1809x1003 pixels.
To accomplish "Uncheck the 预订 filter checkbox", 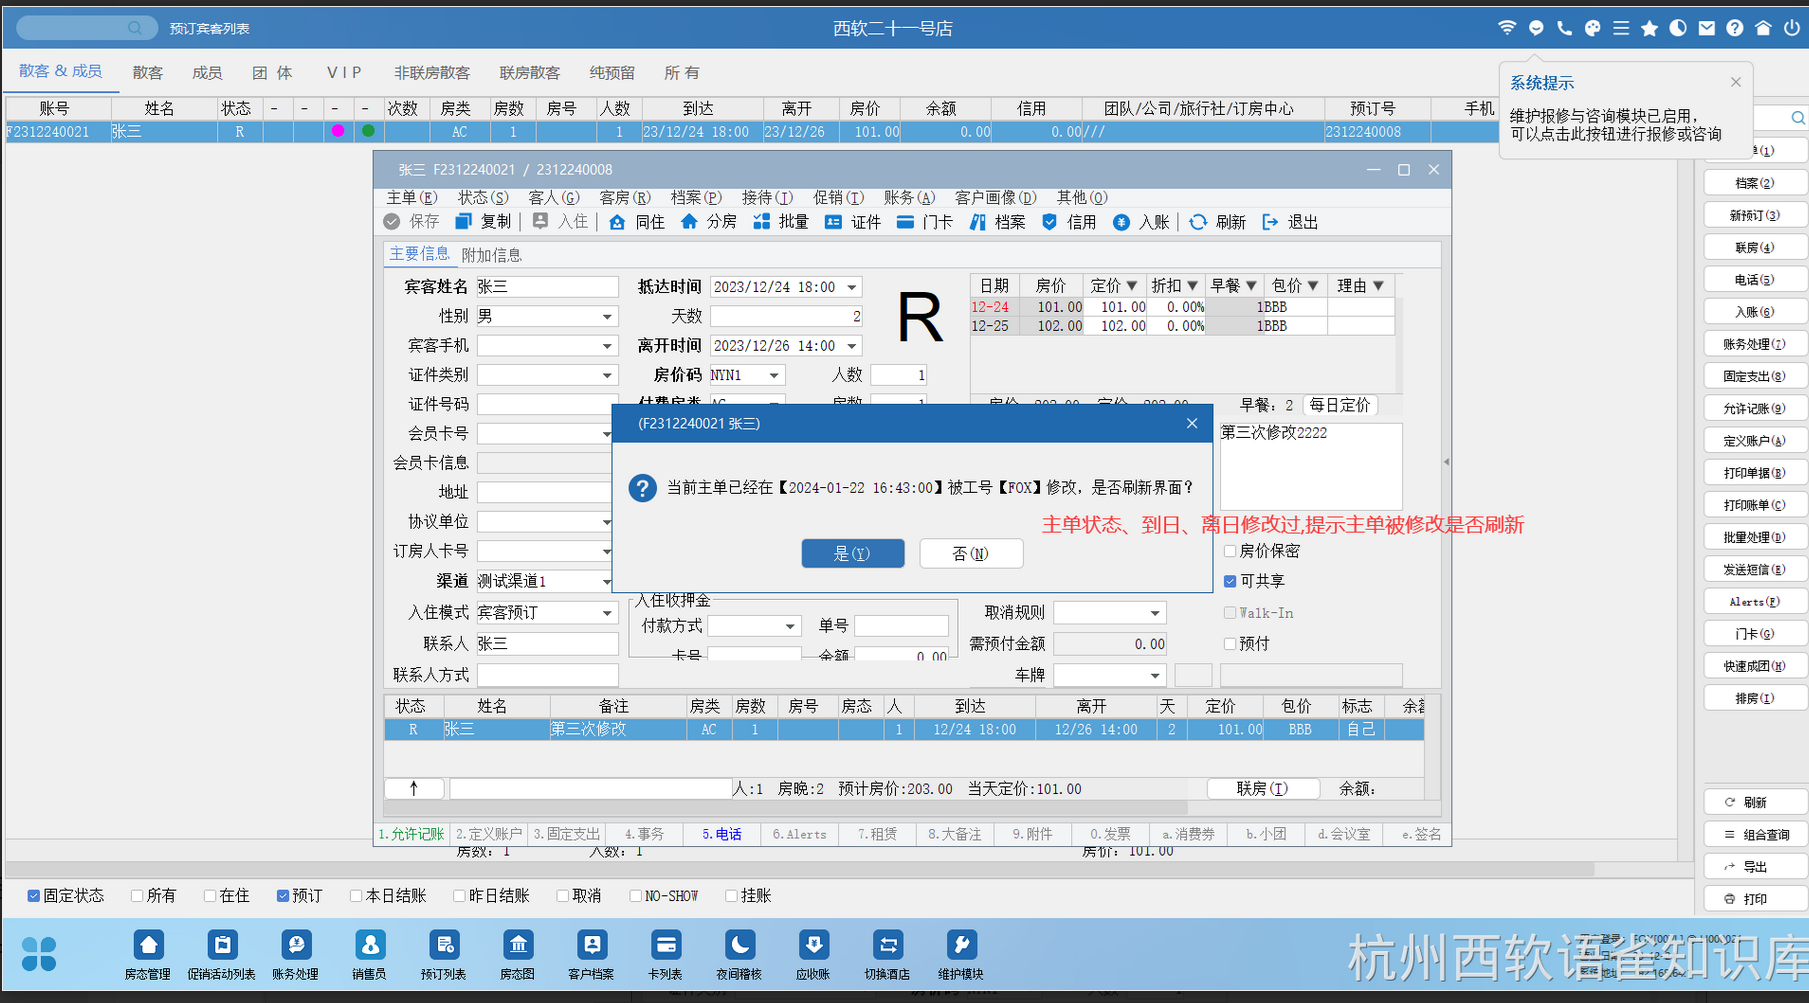I will click(x=283, y=896).
